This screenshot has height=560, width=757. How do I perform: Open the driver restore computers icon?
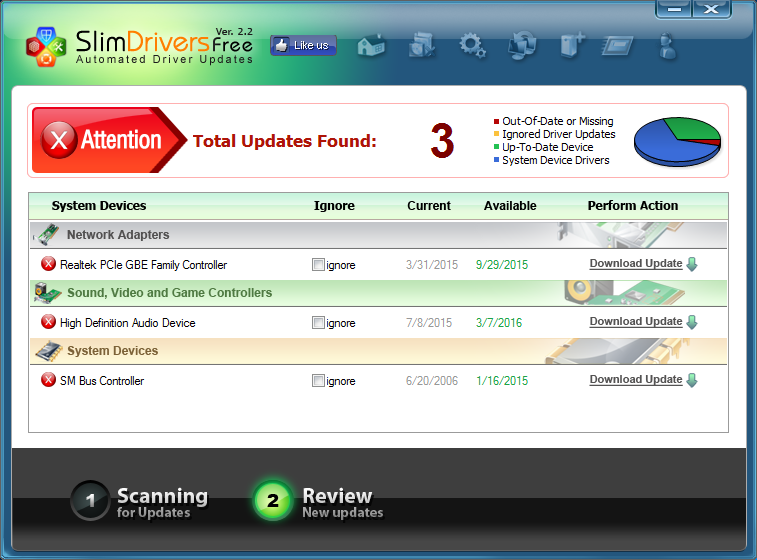522,45
